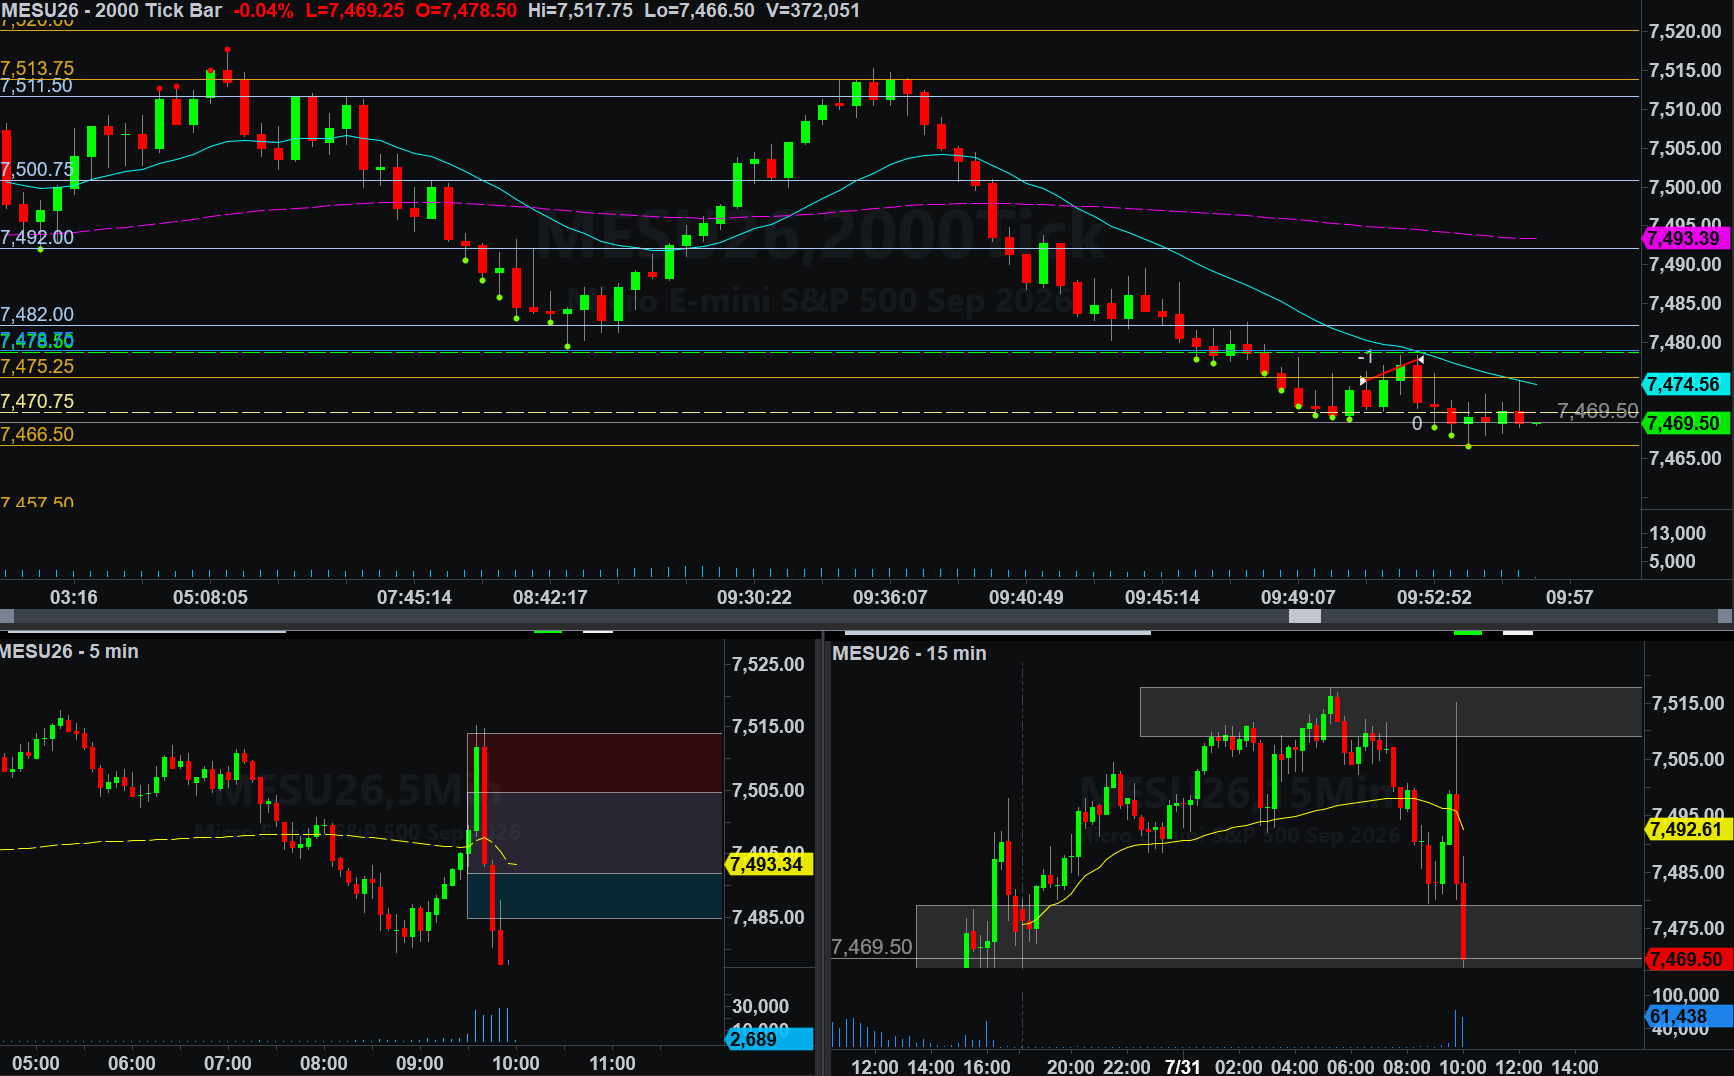The width and height of the screenshot is (1734, 1076).
Task: Click the L=7,469.25 last price header value
Action: [355, 11]
